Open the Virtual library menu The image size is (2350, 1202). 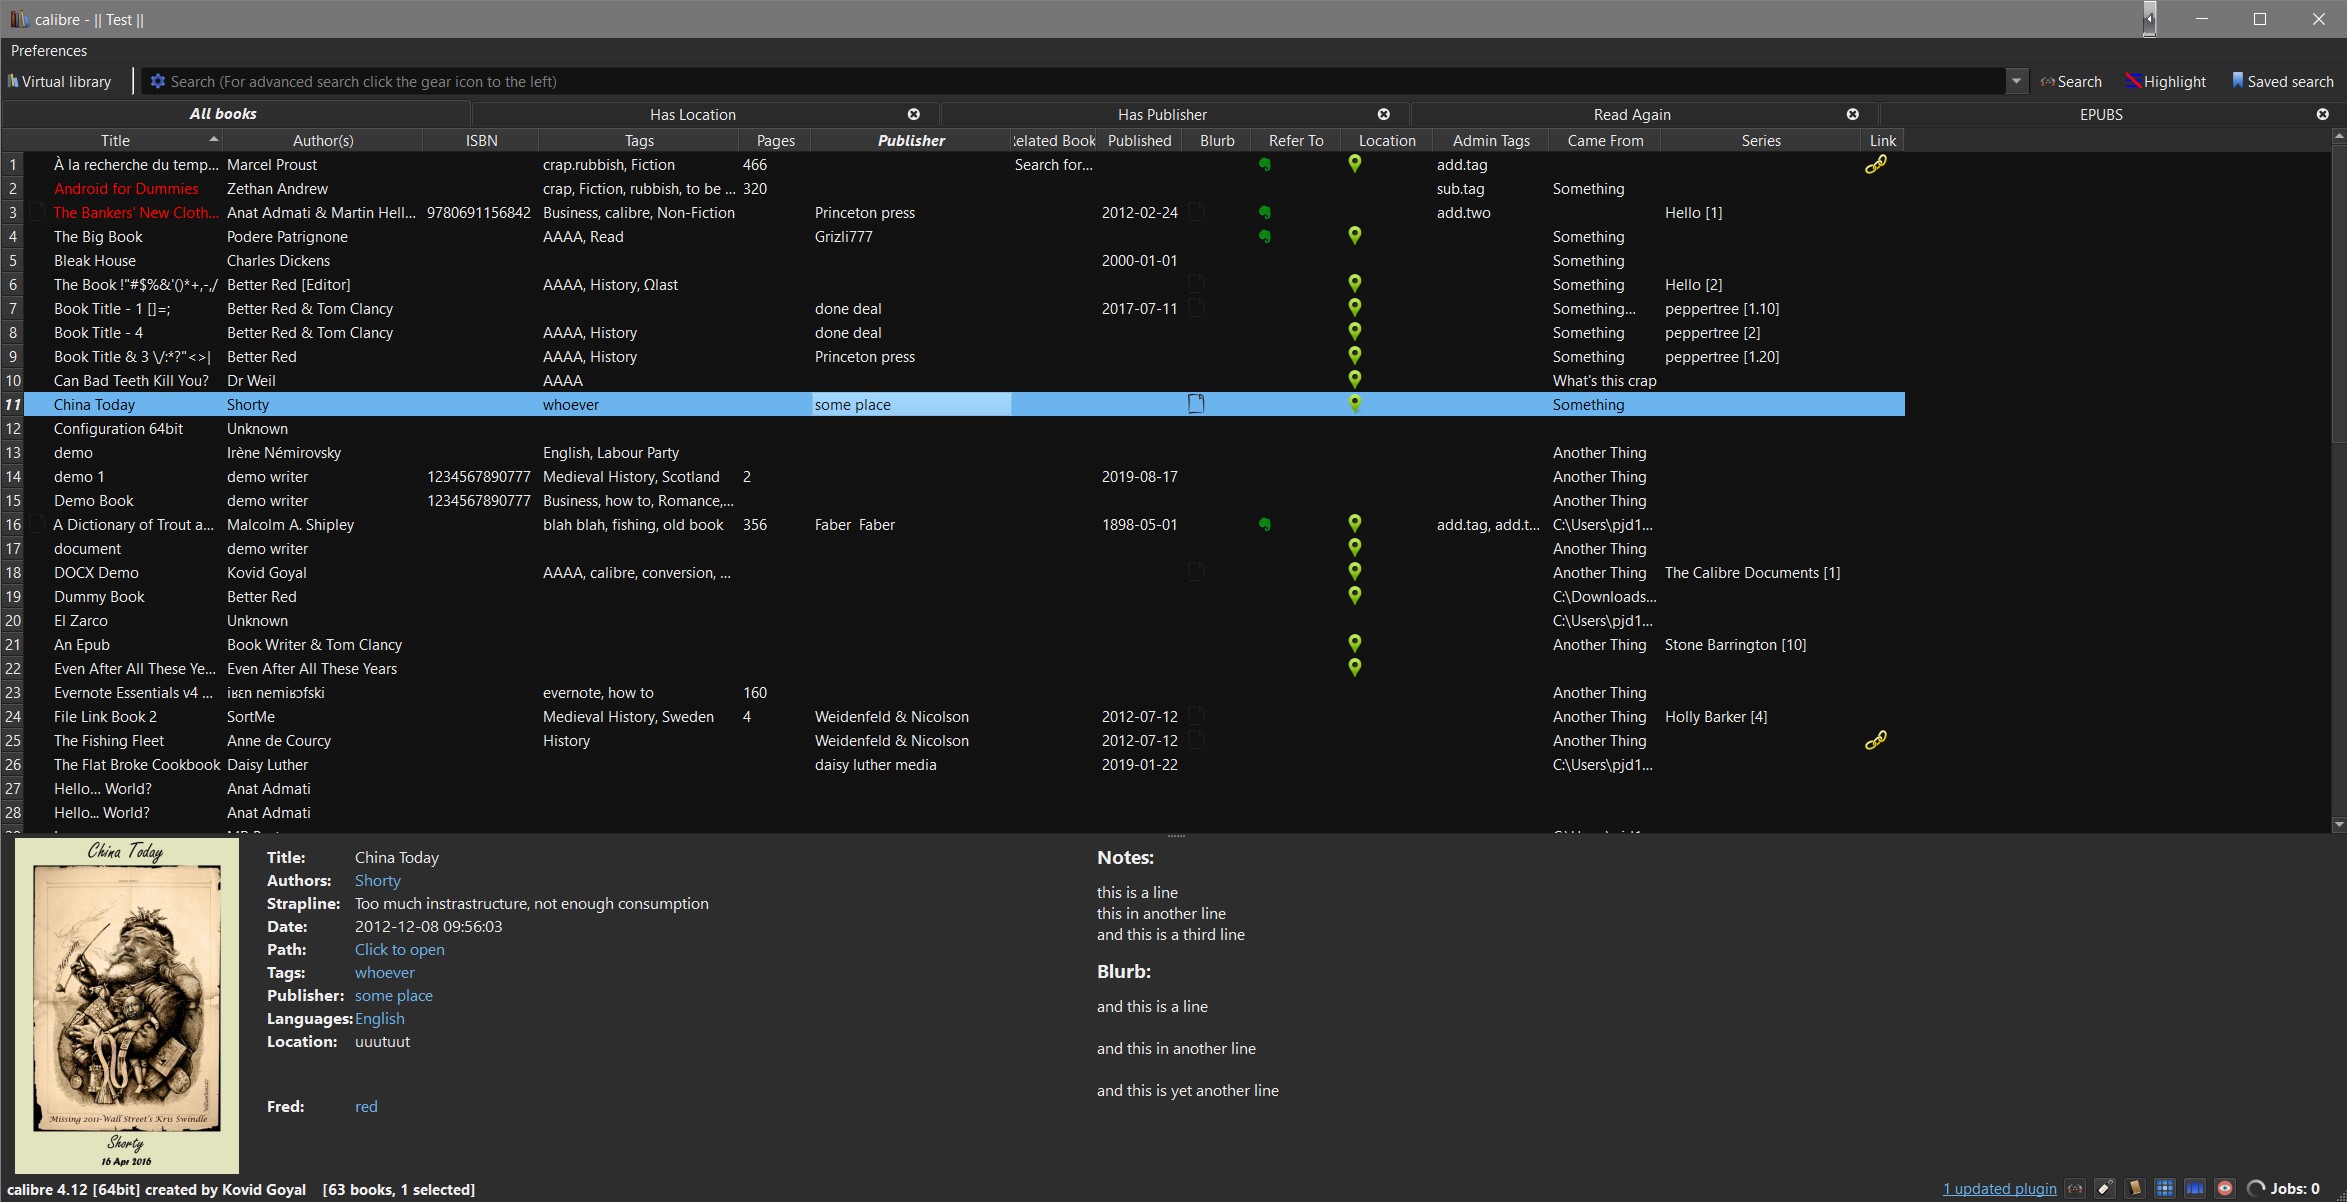coord(60,82)
